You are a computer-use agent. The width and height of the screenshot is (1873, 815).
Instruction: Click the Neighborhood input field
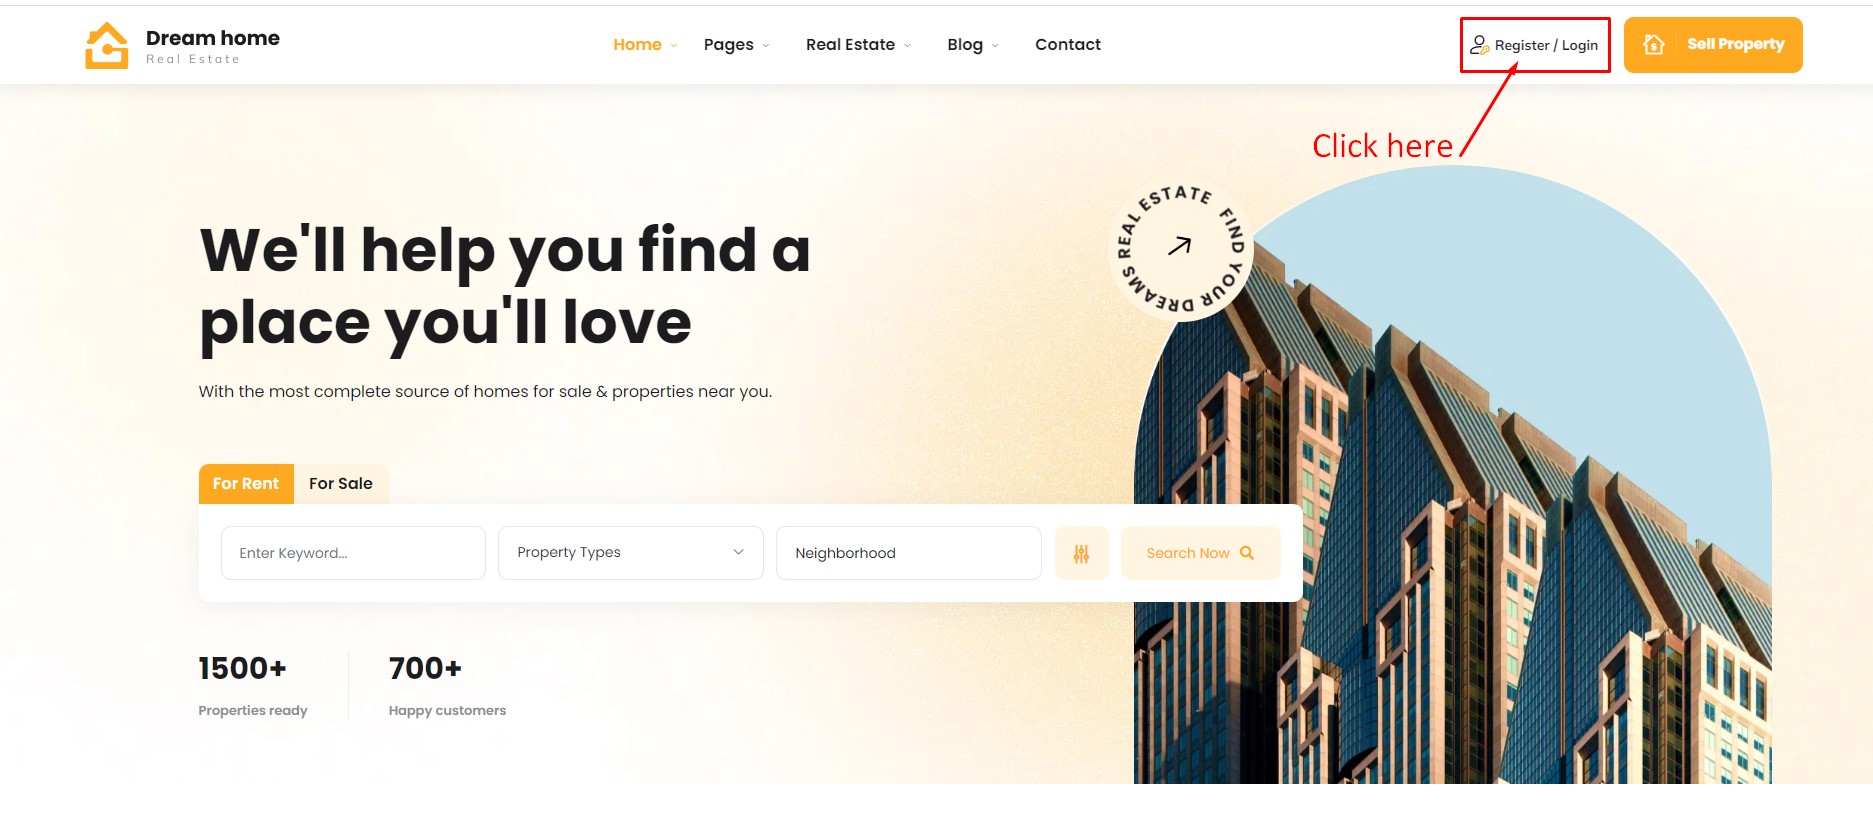(909, 553)
